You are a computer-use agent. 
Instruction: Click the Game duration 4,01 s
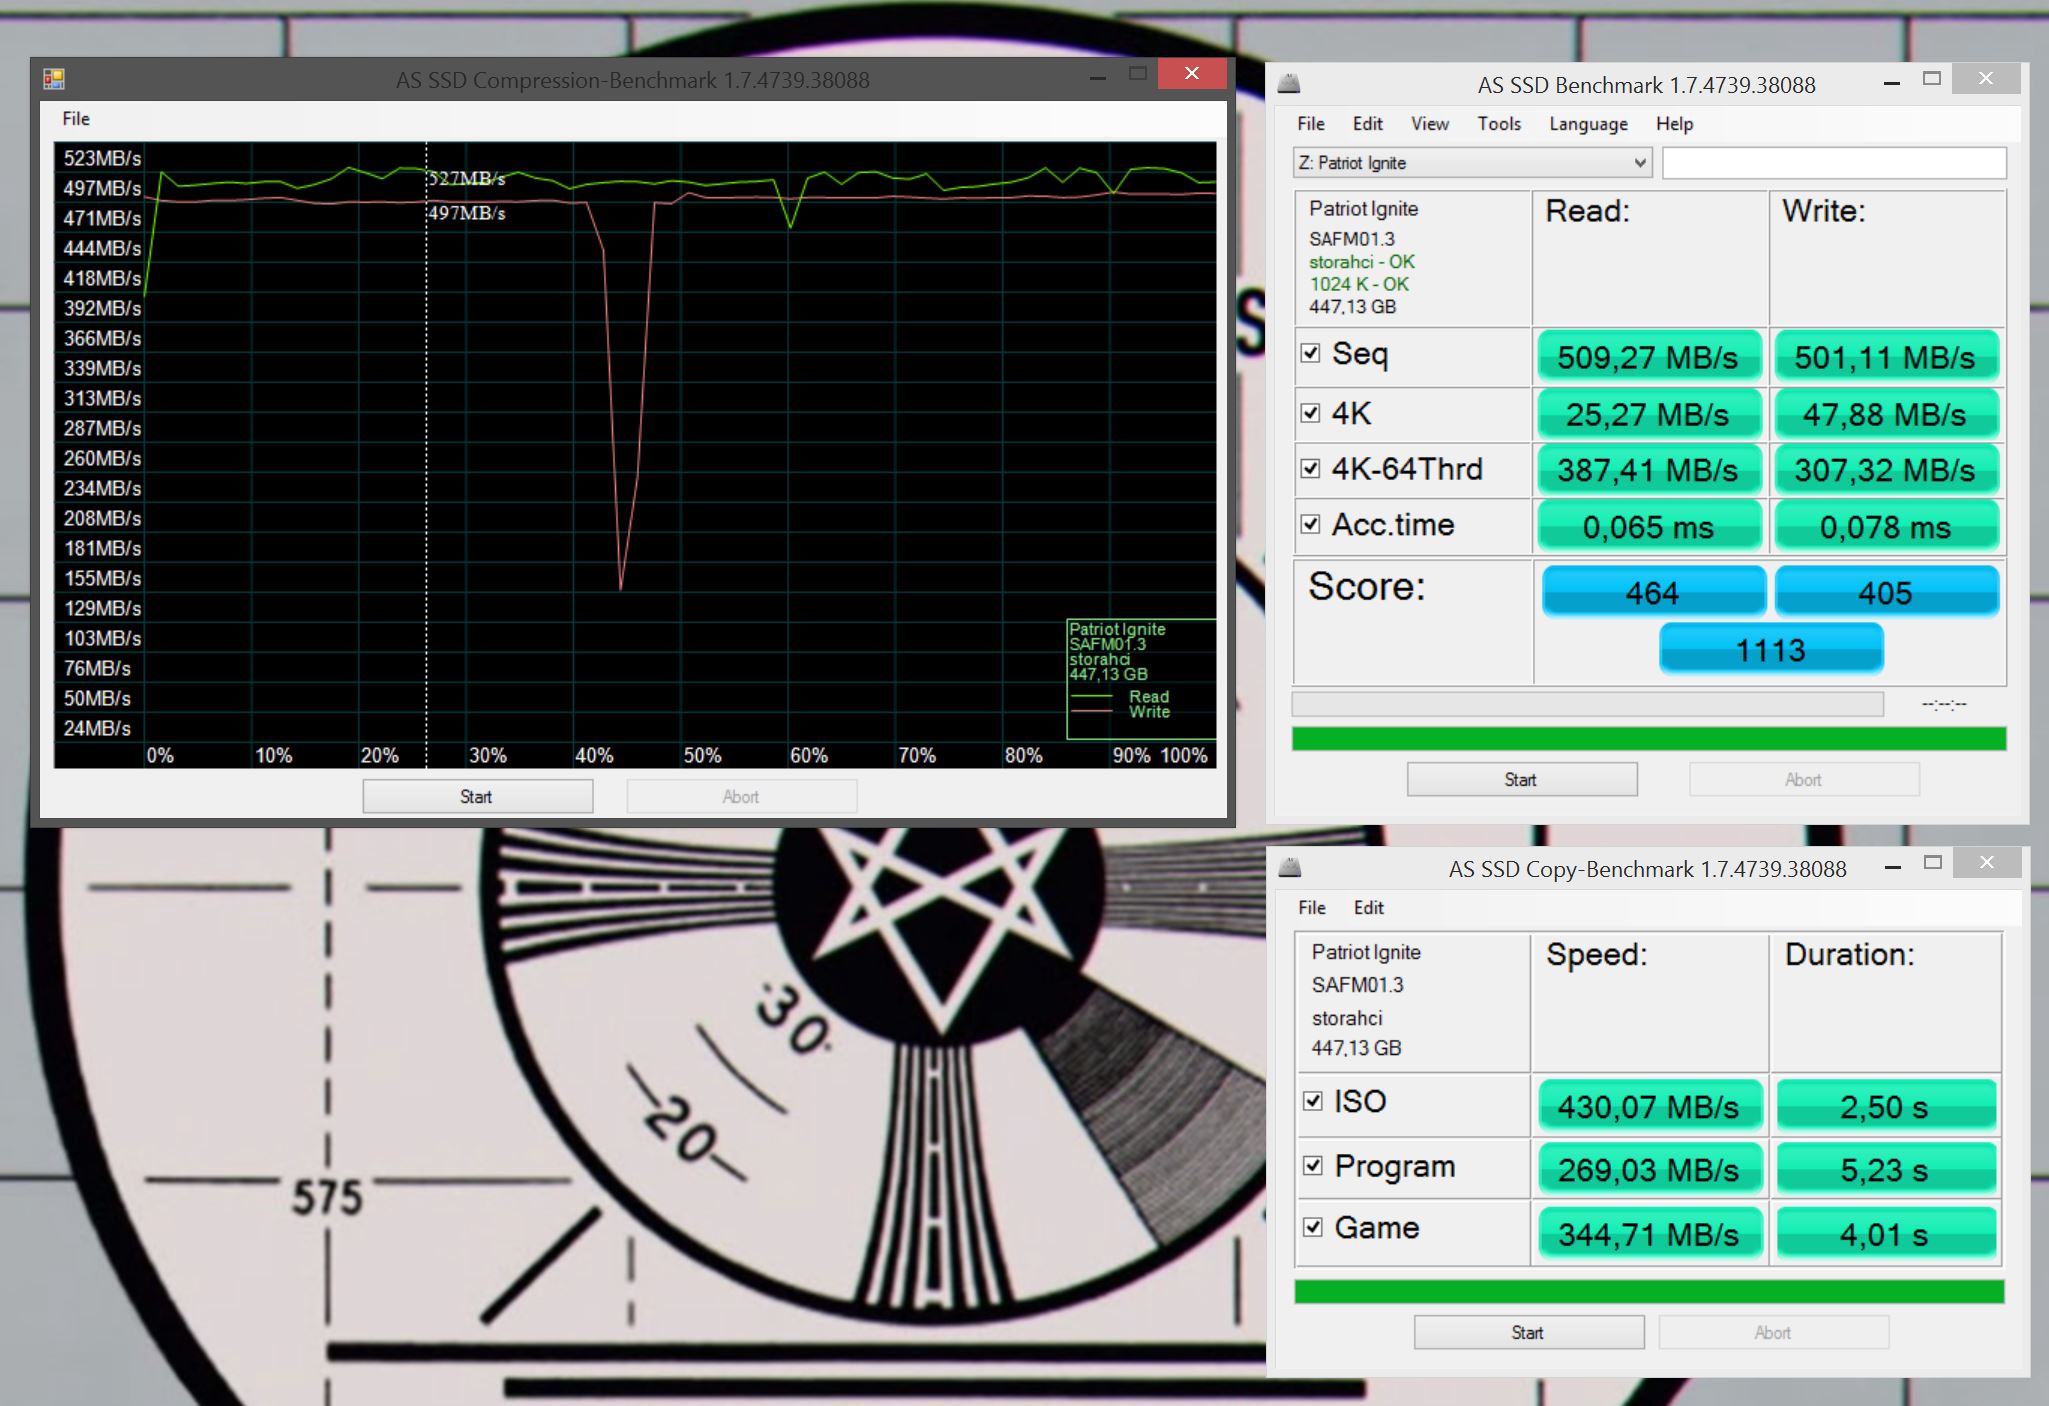click(x=1885, y=1233)
